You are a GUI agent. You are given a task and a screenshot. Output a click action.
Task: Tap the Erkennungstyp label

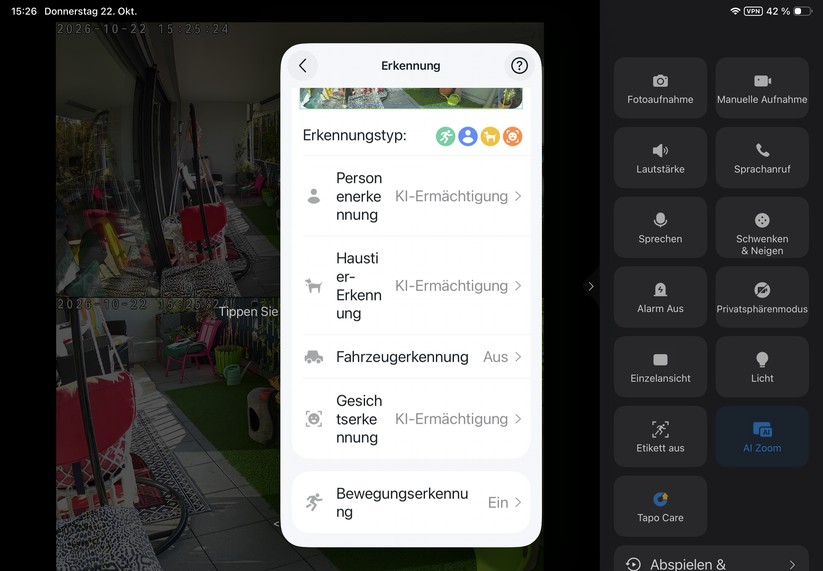354,135
